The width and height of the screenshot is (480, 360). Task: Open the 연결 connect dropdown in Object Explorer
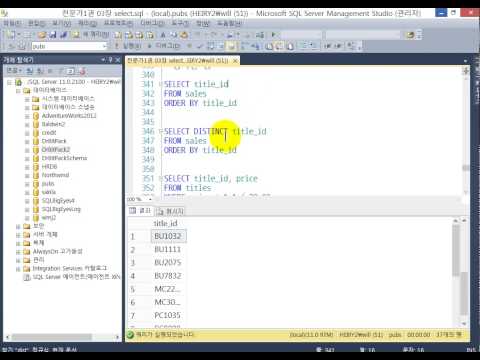click(14, 71)
